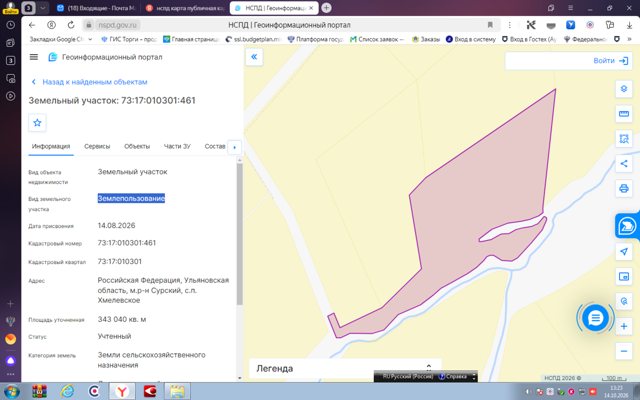Switch to the Состав tab
The height and width of the screenshot is (400, 640).
(215, 146)
